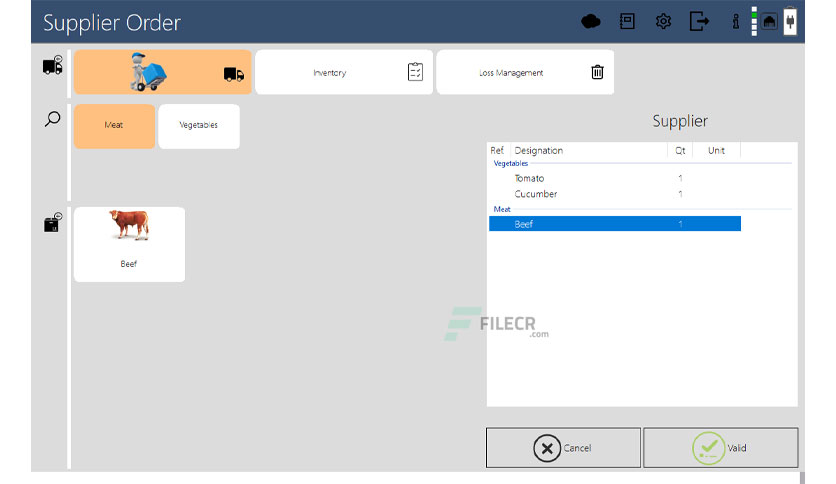Viewport: 836px width, 484px height.
Task: Click the power plug status icon
Action: pos(790,21)
